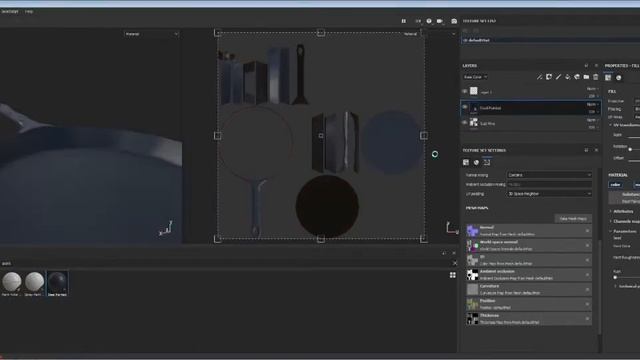Open the UV padding dropdown
The height and width of the screenshot is (360, 640).
coord(549,193)
